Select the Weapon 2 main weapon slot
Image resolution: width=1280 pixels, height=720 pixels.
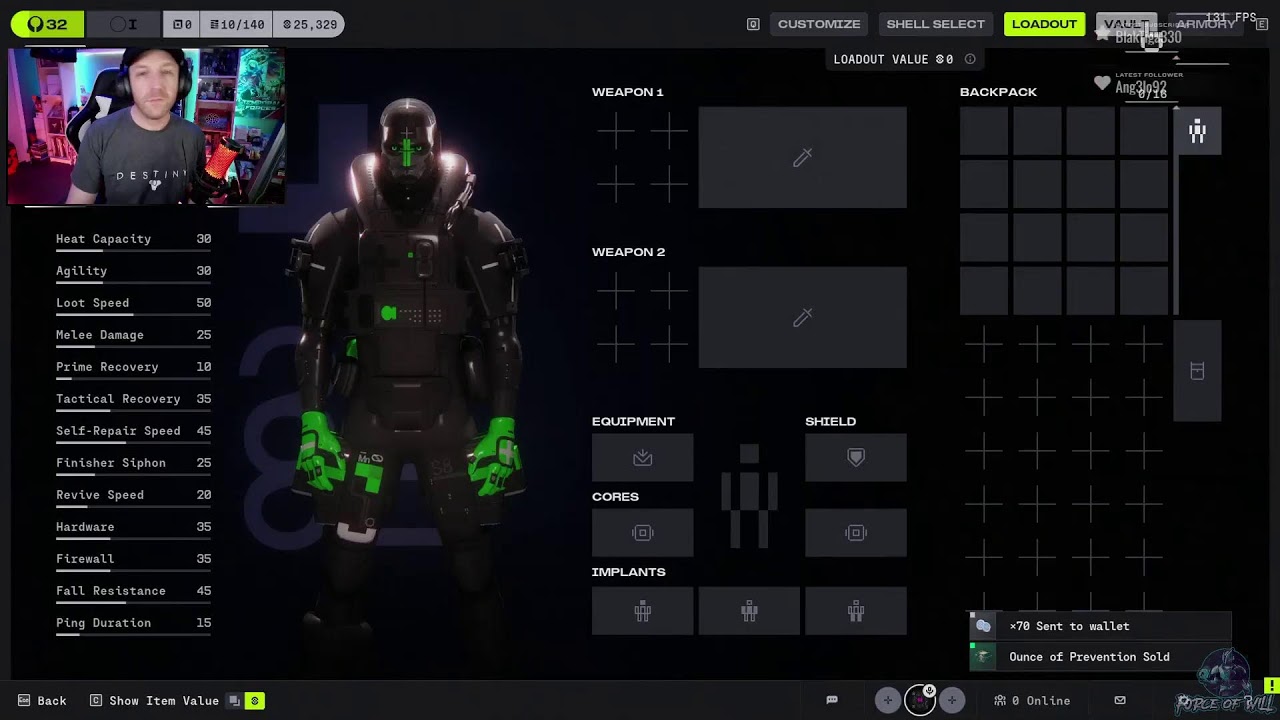click(802, 318)
